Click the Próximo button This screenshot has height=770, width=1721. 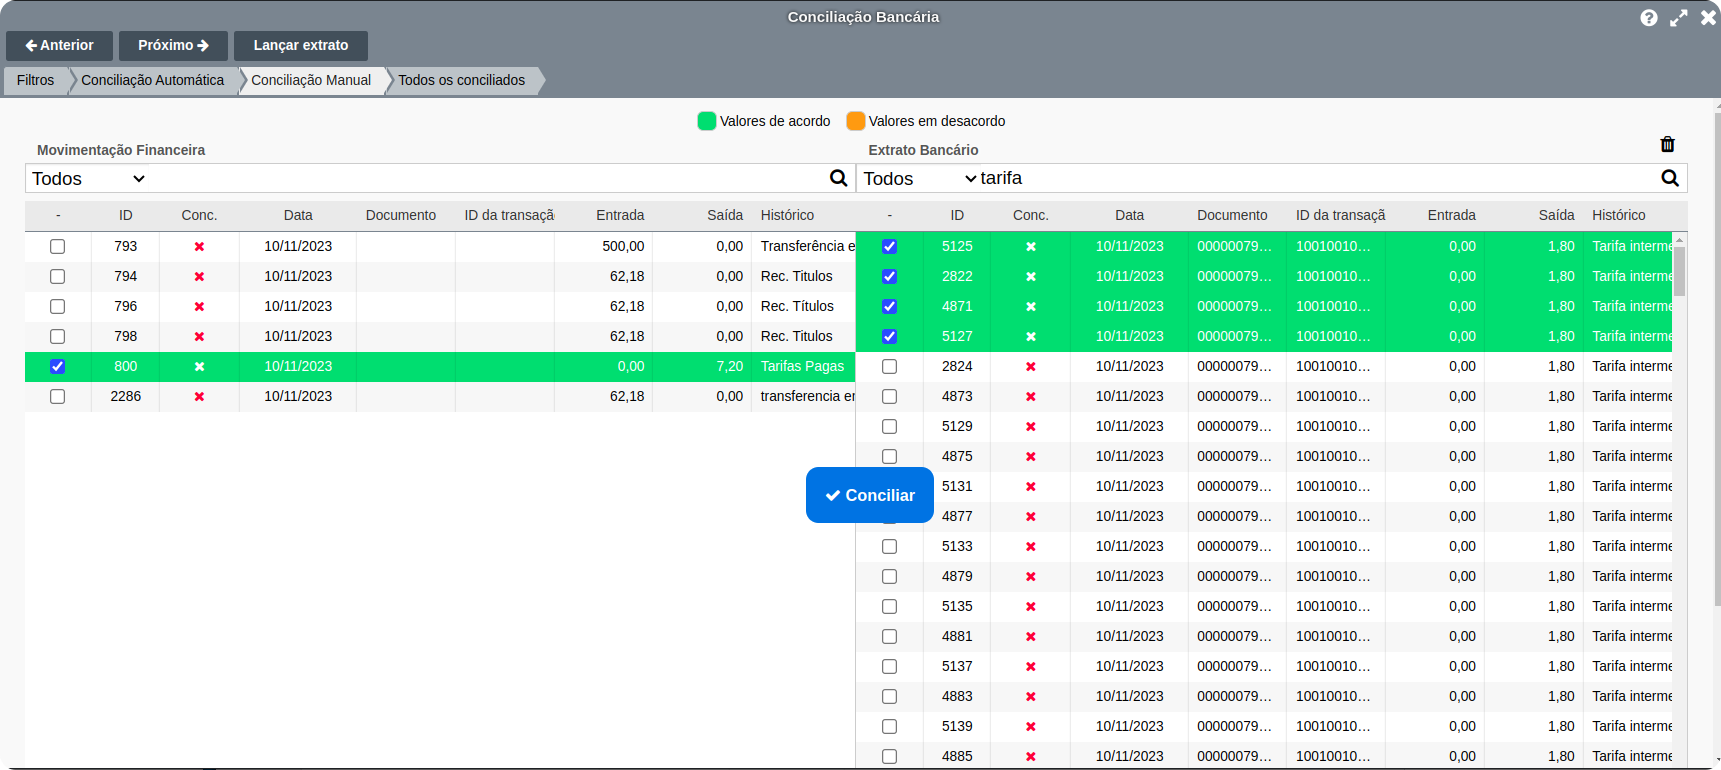click(173, 45)
